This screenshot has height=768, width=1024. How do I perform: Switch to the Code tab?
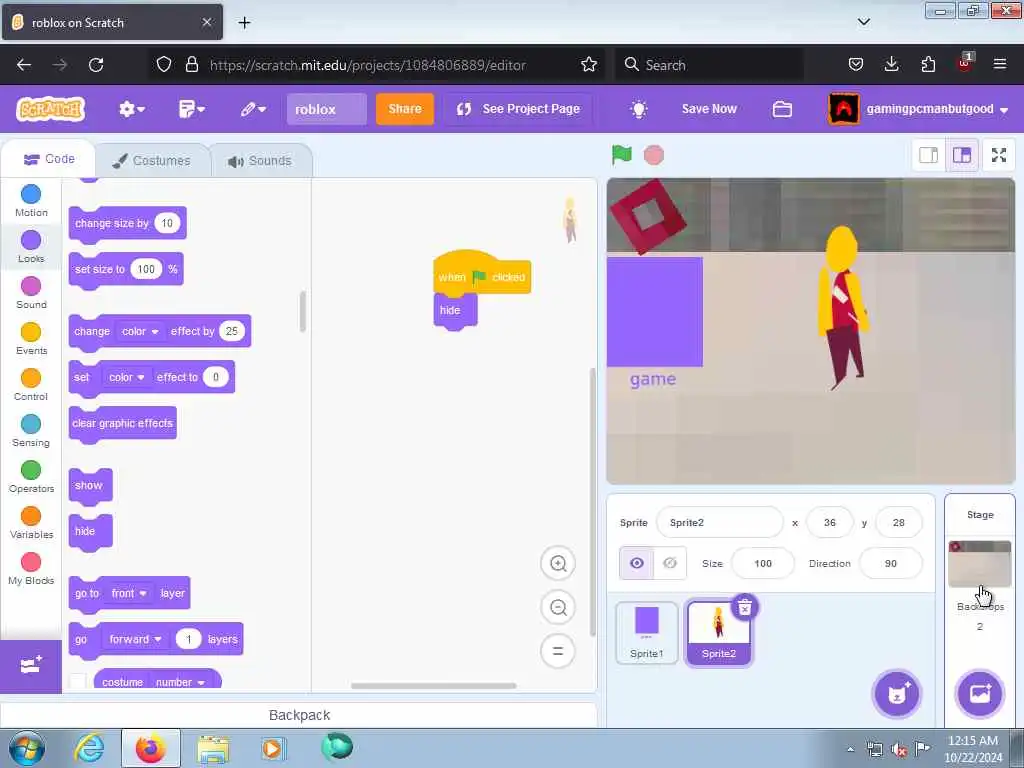click(x=49, y=159)
